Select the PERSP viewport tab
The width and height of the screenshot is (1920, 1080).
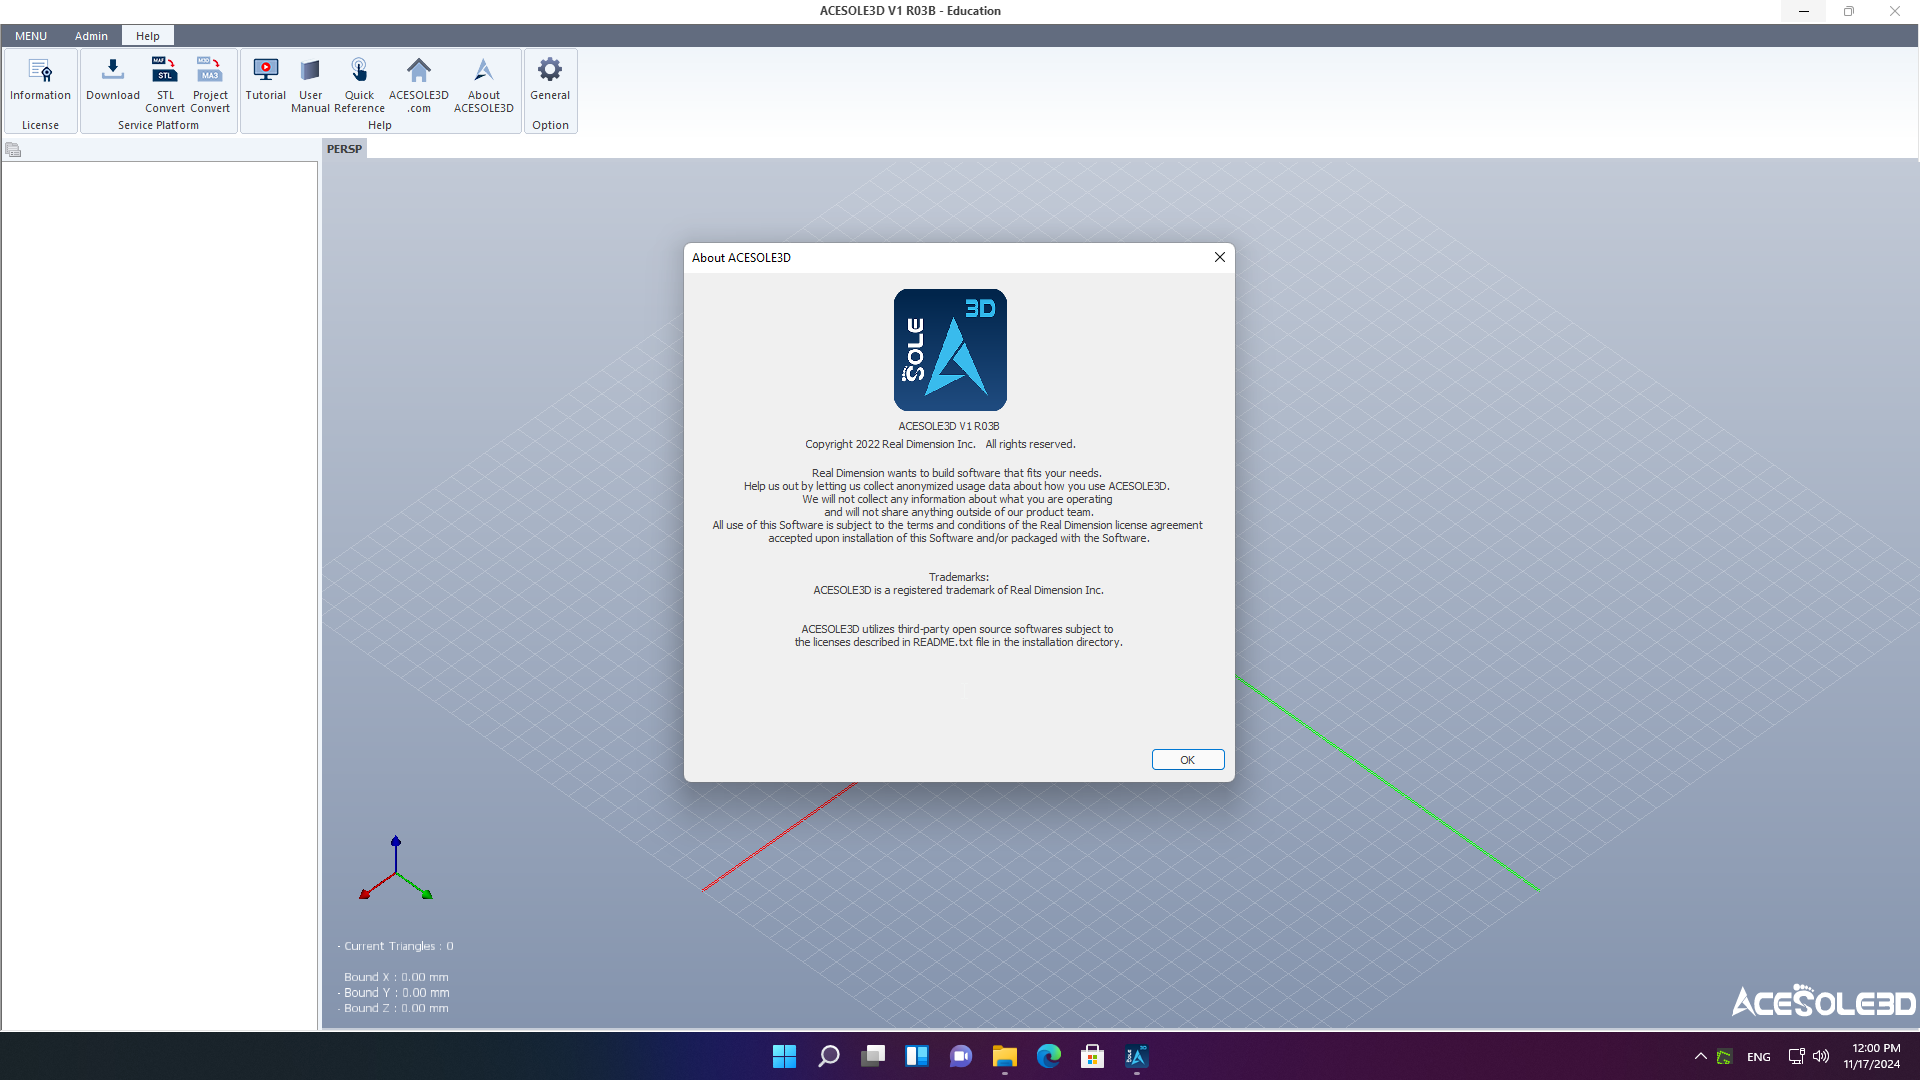coord(344,149)
